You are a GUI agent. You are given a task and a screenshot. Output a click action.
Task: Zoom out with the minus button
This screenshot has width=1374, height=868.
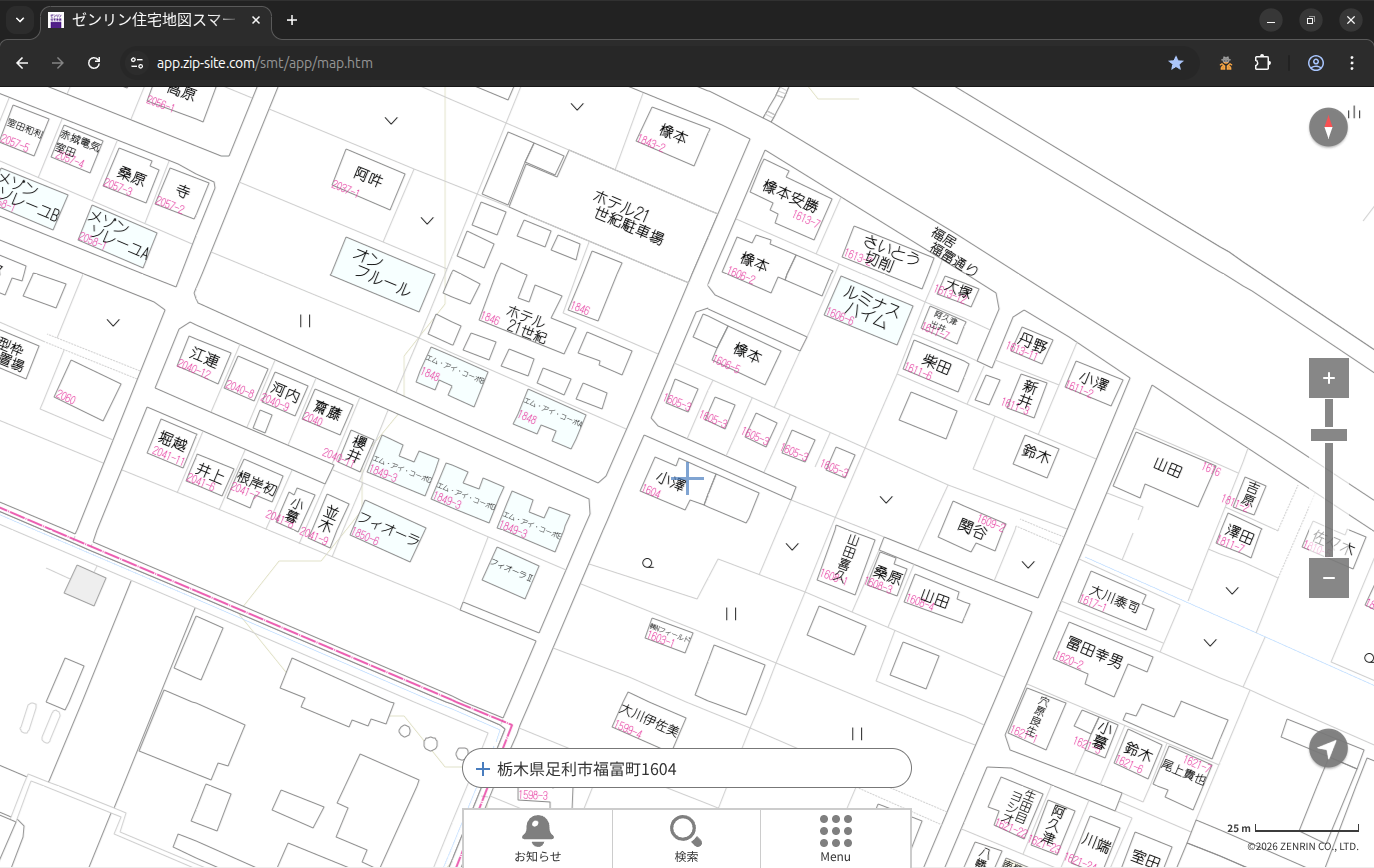coord(1328,578)
